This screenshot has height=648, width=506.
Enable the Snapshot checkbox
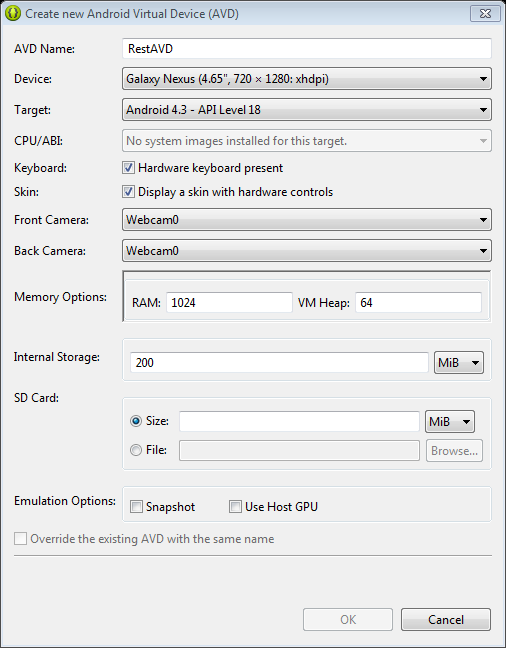tap(136, 507)
